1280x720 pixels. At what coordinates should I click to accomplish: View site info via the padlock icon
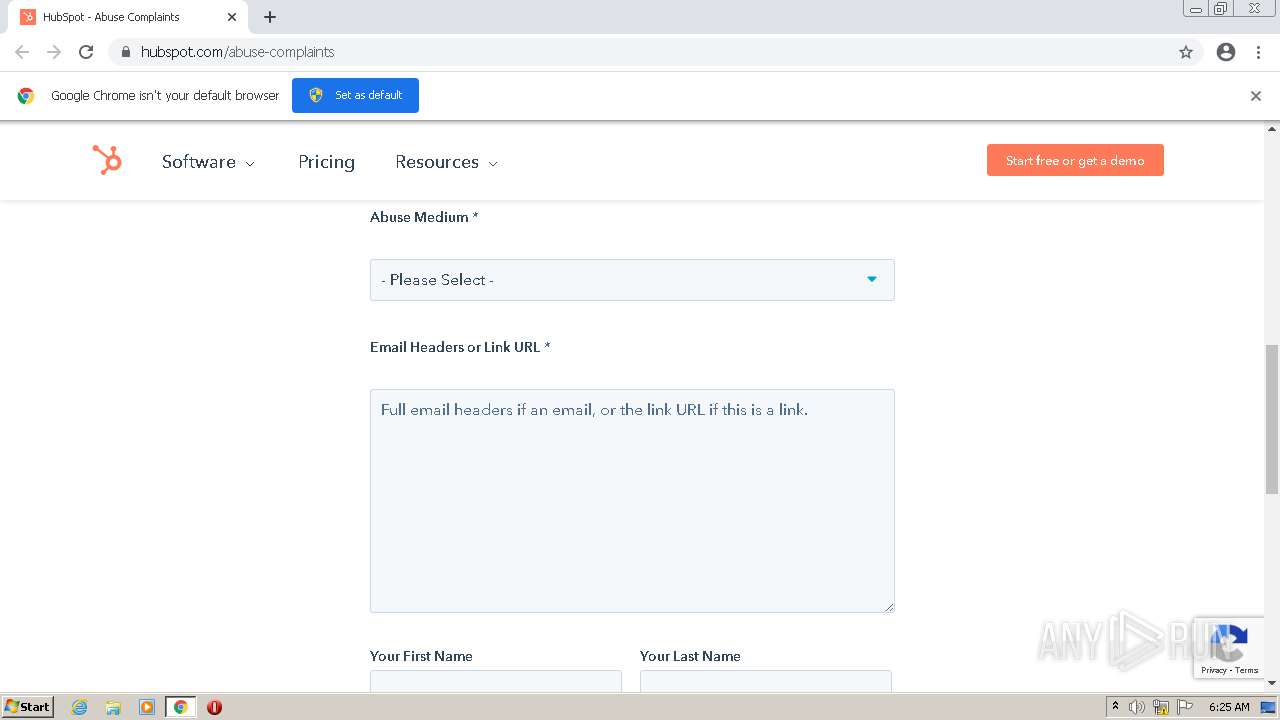(125, 52)
